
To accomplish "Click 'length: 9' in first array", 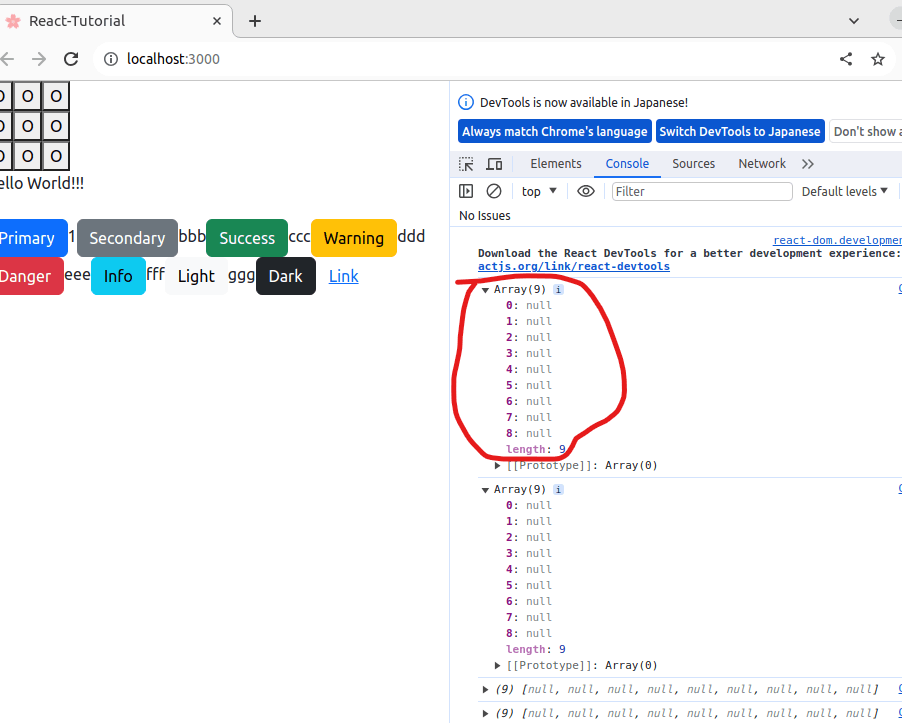I will tap(536, 450).
